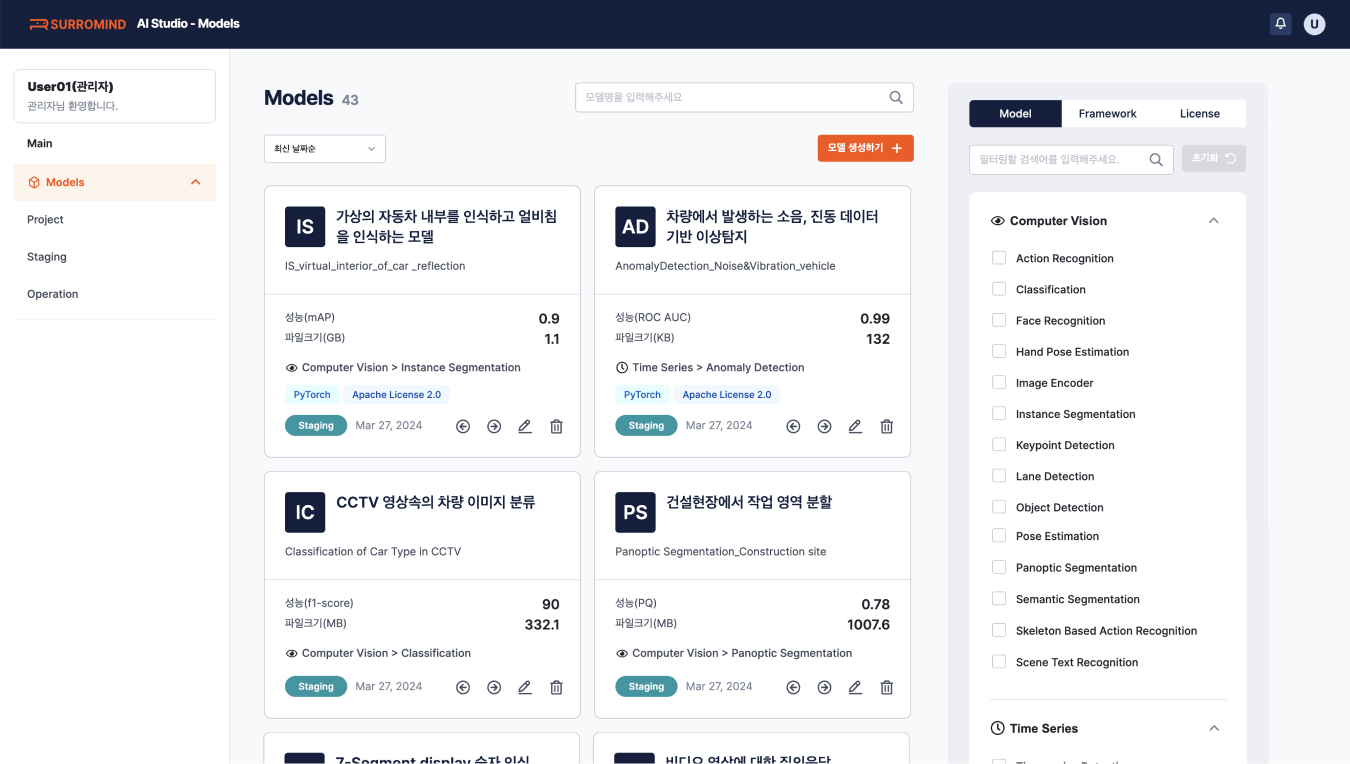
Task: Switch to the Framework tab
Action: pos(1107,113)
